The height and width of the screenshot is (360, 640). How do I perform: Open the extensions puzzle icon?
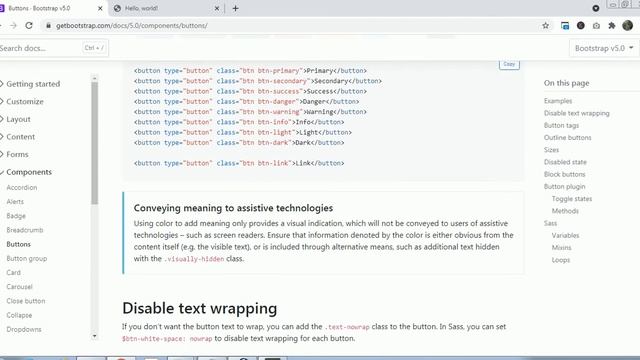point(611,26)
